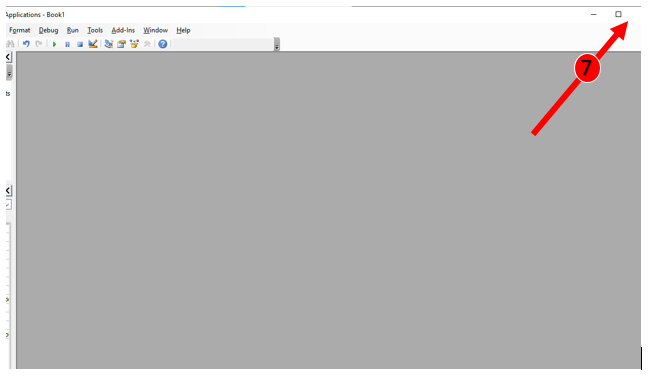Image resolution: width=649 pixels, height=381 pixels.
Task: Open the Format menu
Action: pyautogui.click(x=19, y=30)
